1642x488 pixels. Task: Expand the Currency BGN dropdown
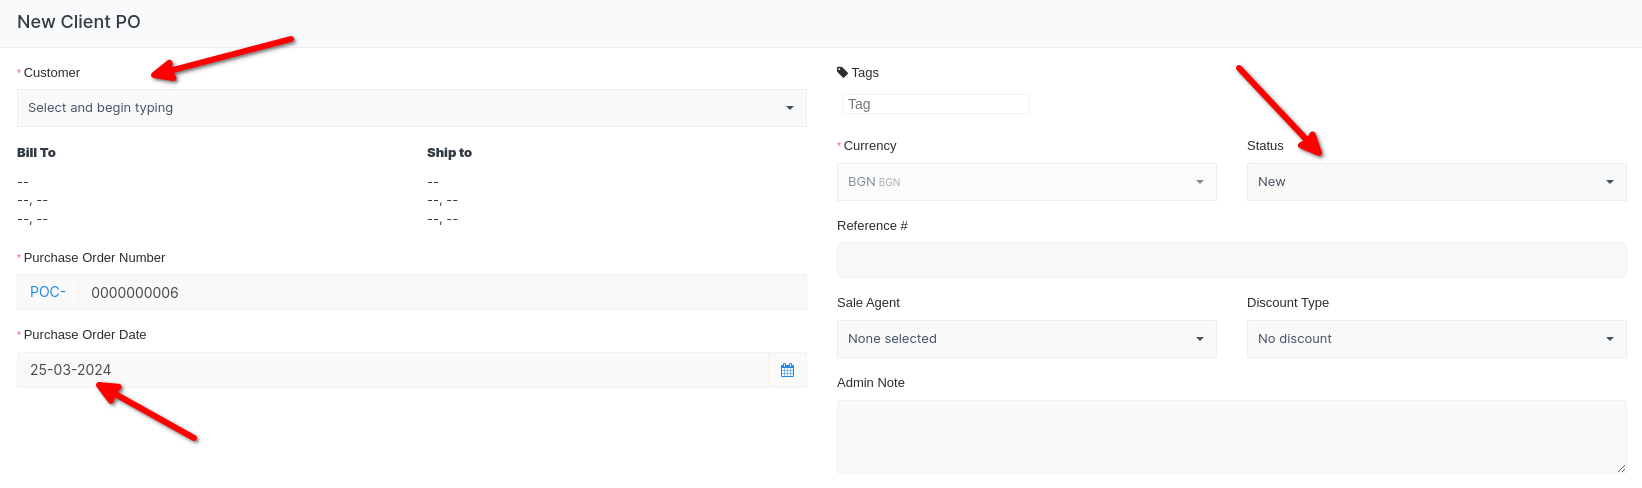(x=1026, y=182)
